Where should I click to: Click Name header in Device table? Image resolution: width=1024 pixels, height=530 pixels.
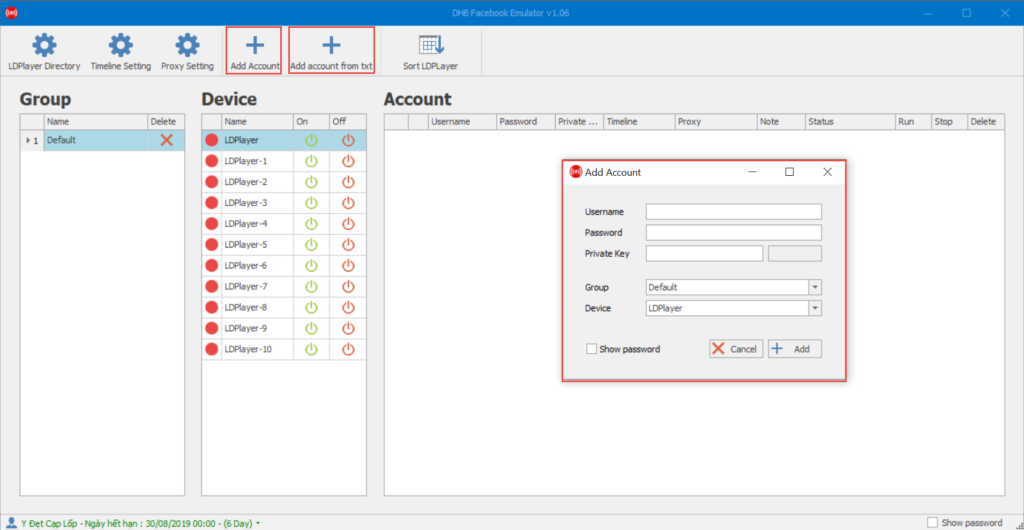258,121
